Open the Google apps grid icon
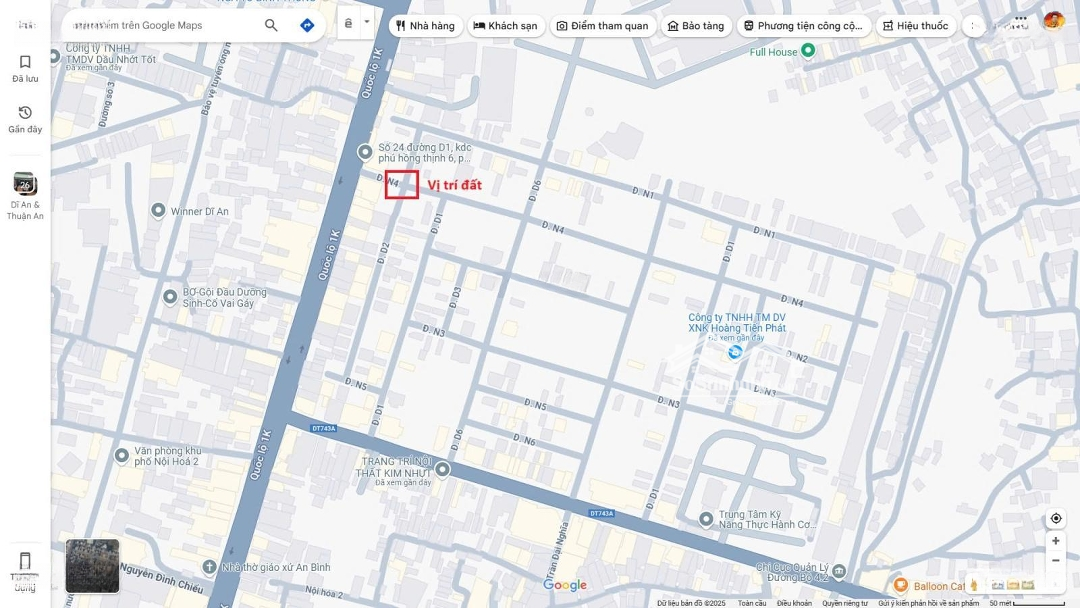The image size is (1080, 608). tap(1021, 21)
